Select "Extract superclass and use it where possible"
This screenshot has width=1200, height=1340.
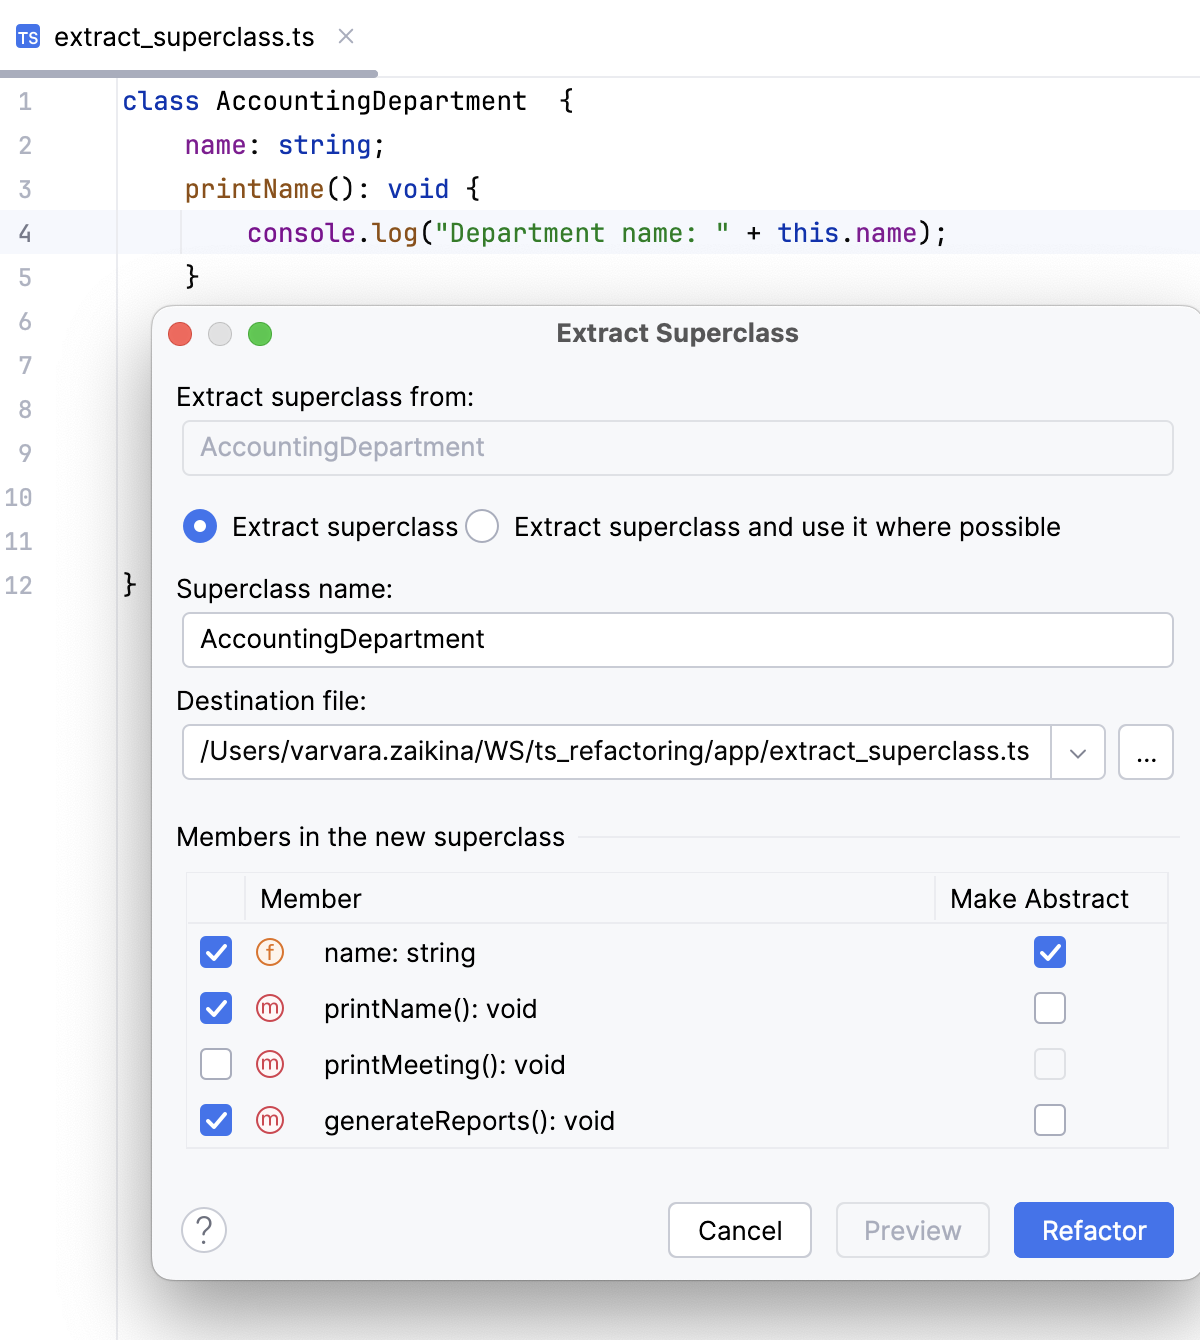482,526
